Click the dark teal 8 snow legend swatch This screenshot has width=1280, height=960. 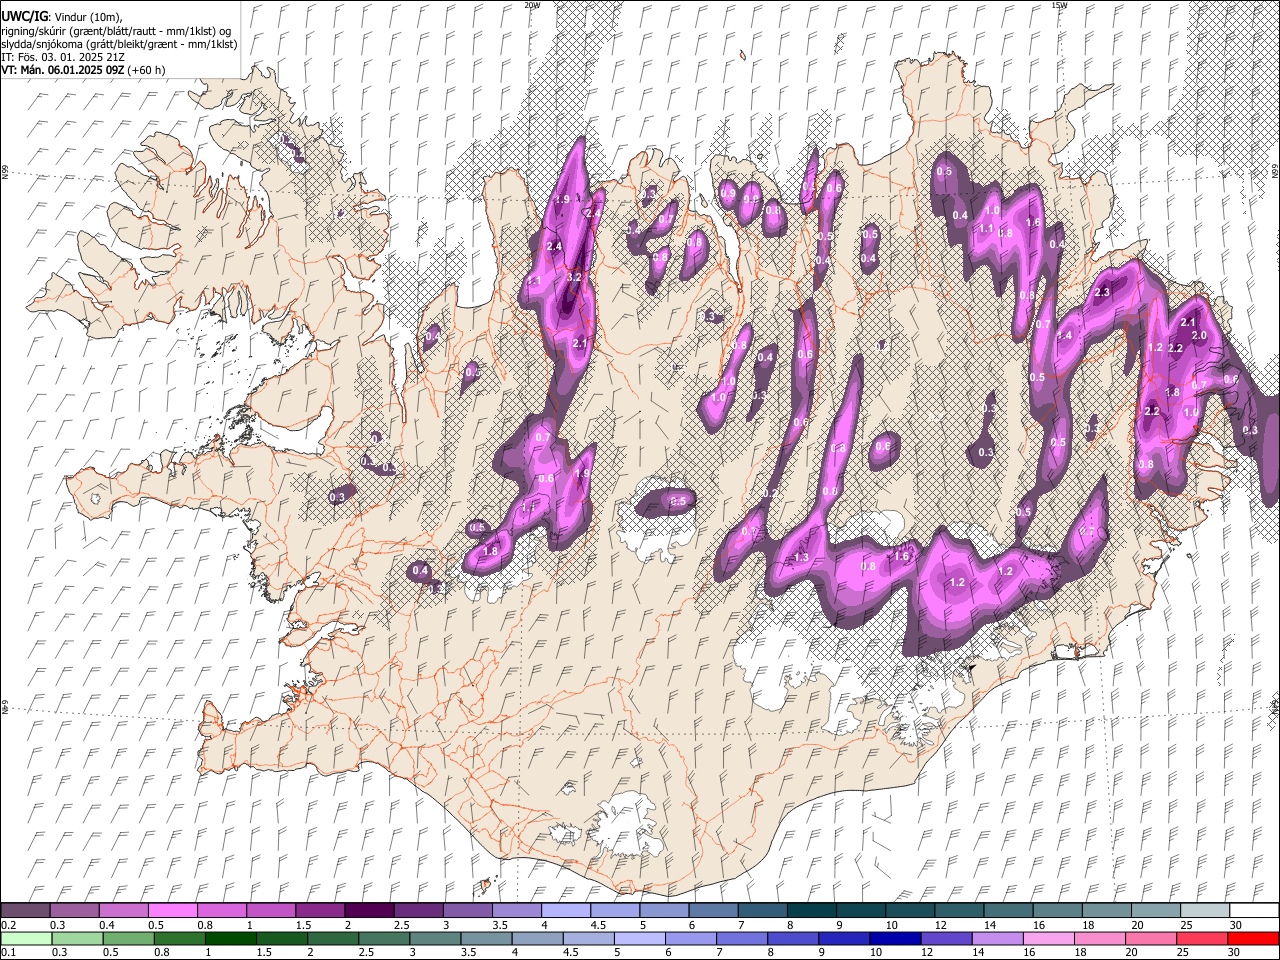[812, 910]
